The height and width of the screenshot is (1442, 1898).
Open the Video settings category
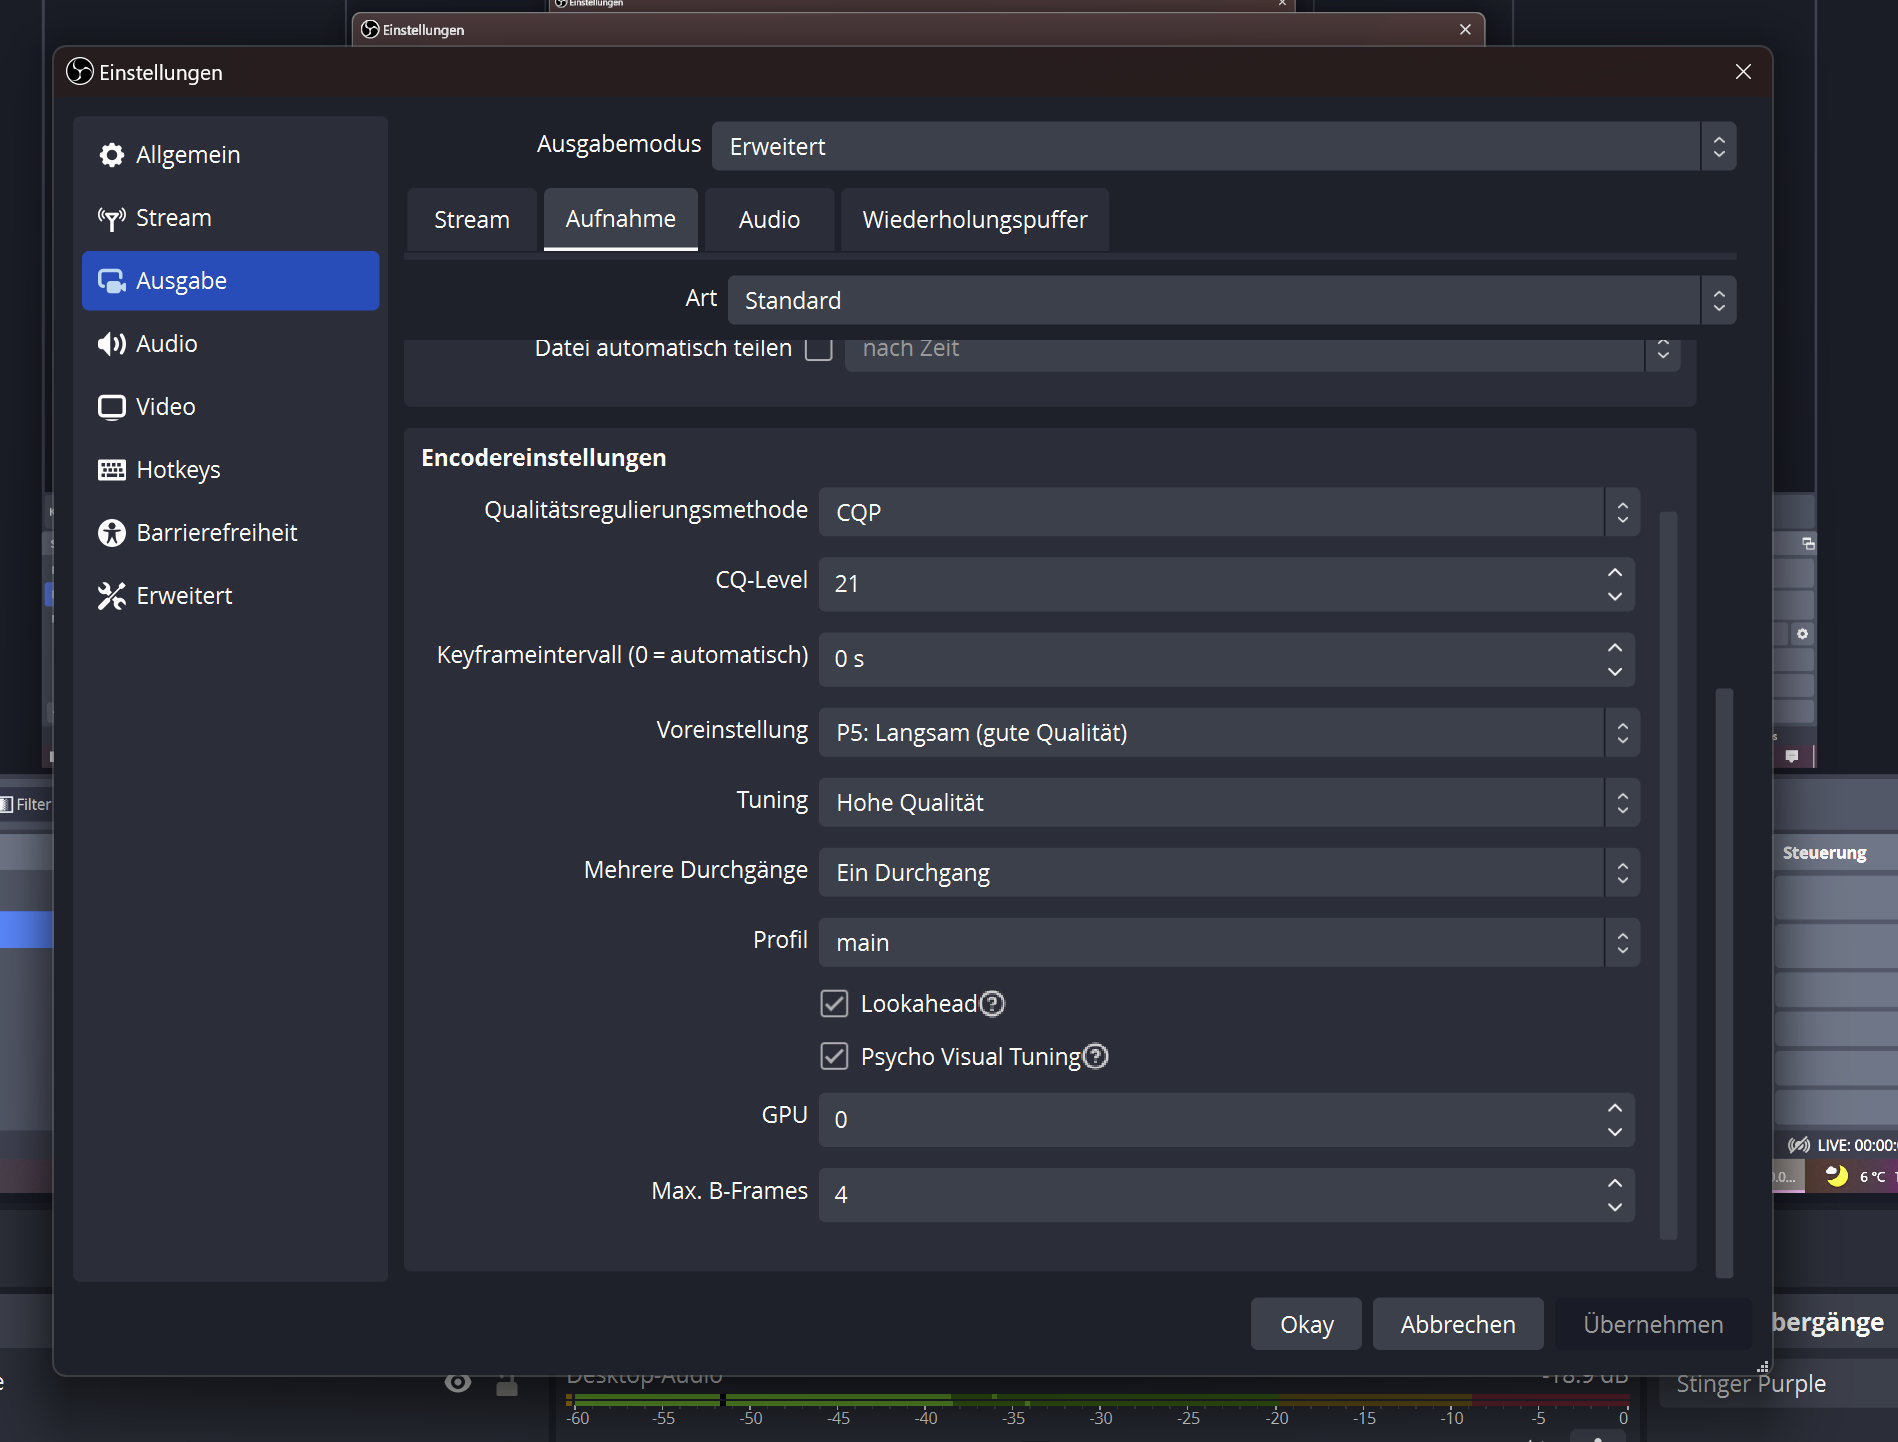click(x=230, y=407)
